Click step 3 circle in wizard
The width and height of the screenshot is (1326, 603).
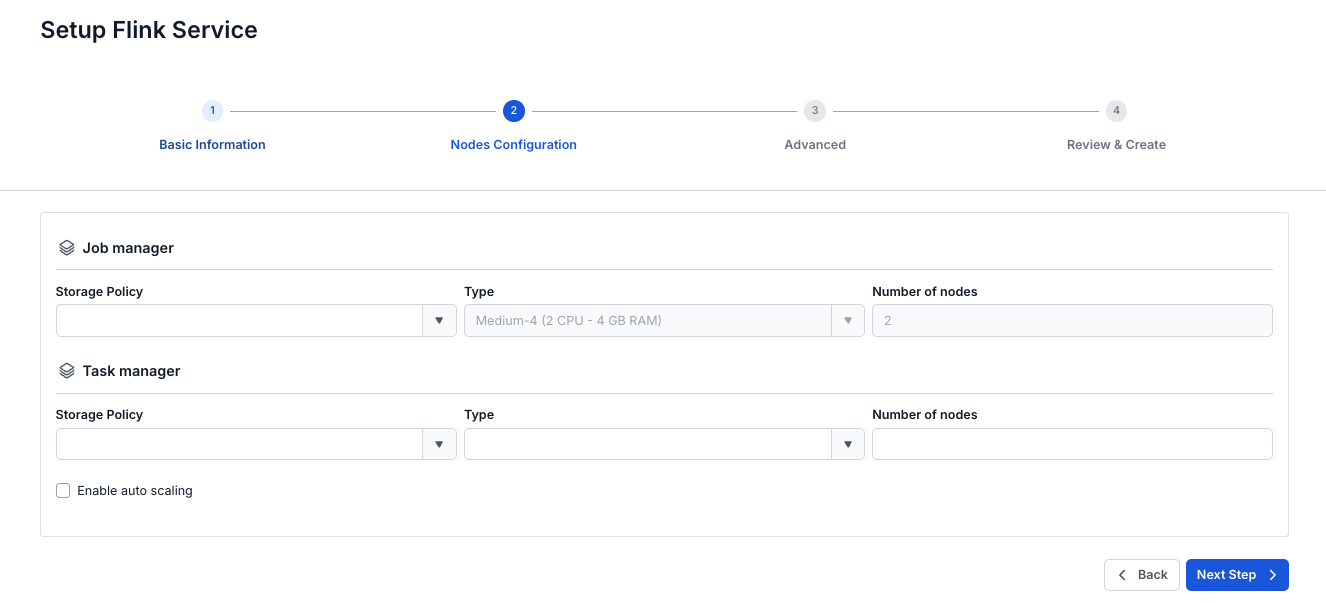(815, 111)
